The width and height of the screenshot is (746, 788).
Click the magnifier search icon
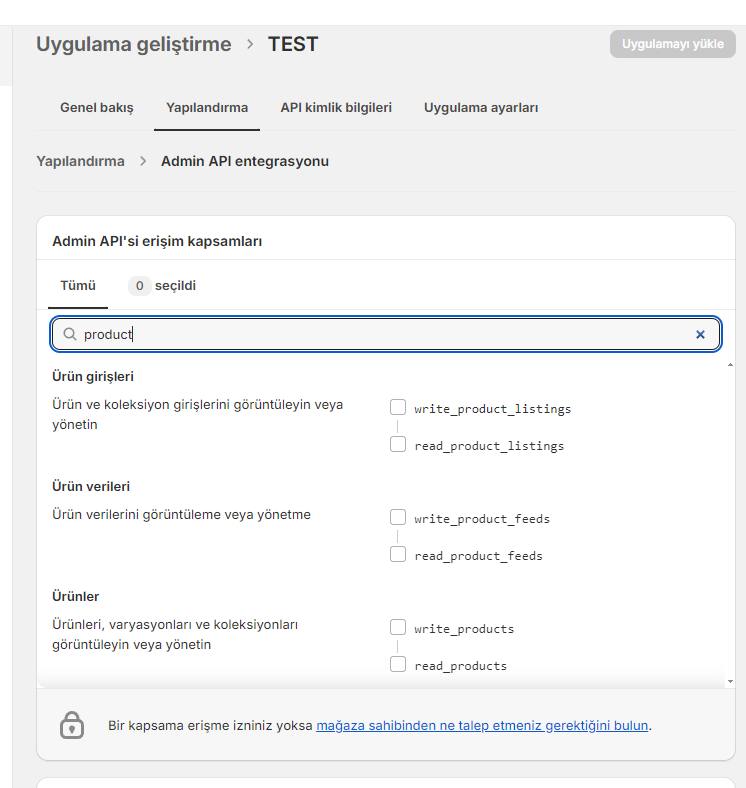70,334
